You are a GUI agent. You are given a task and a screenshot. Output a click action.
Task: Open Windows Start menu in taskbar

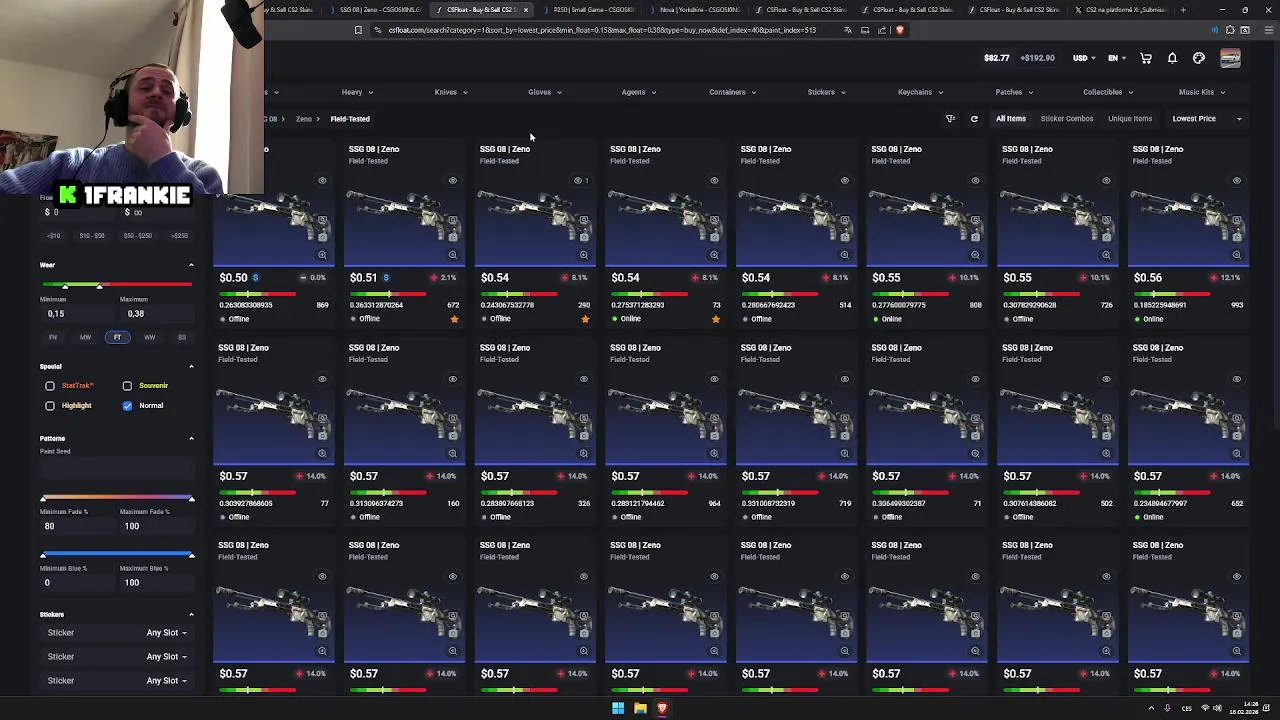618,709
